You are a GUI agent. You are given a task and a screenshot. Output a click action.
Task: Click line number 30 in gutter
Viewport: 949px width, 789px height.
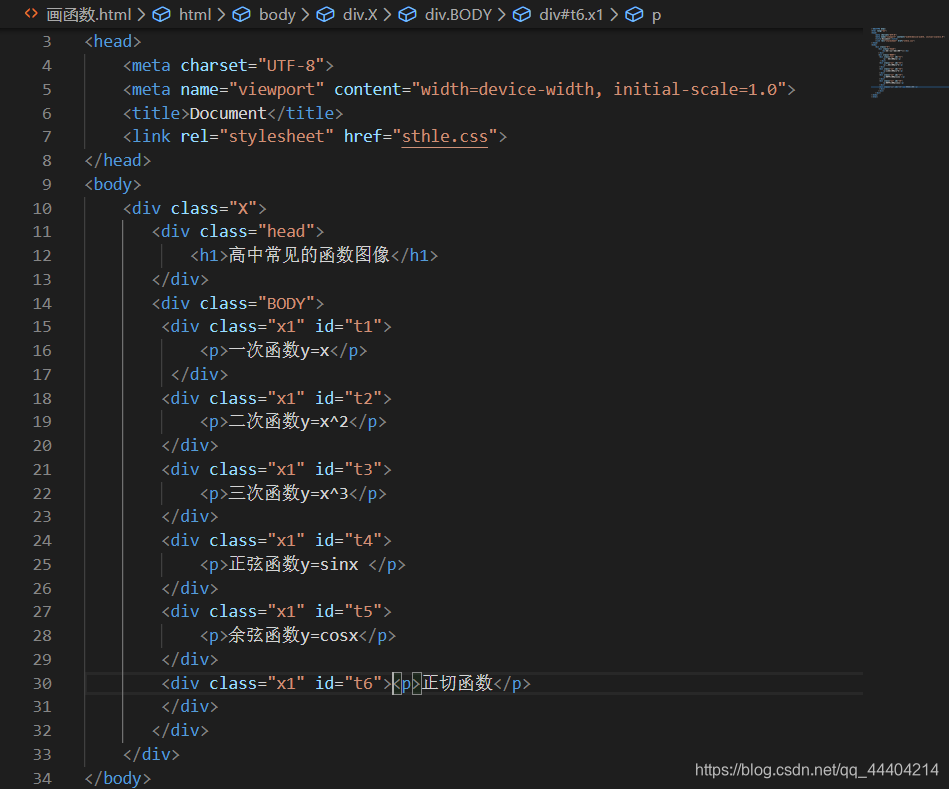[42, 683]
